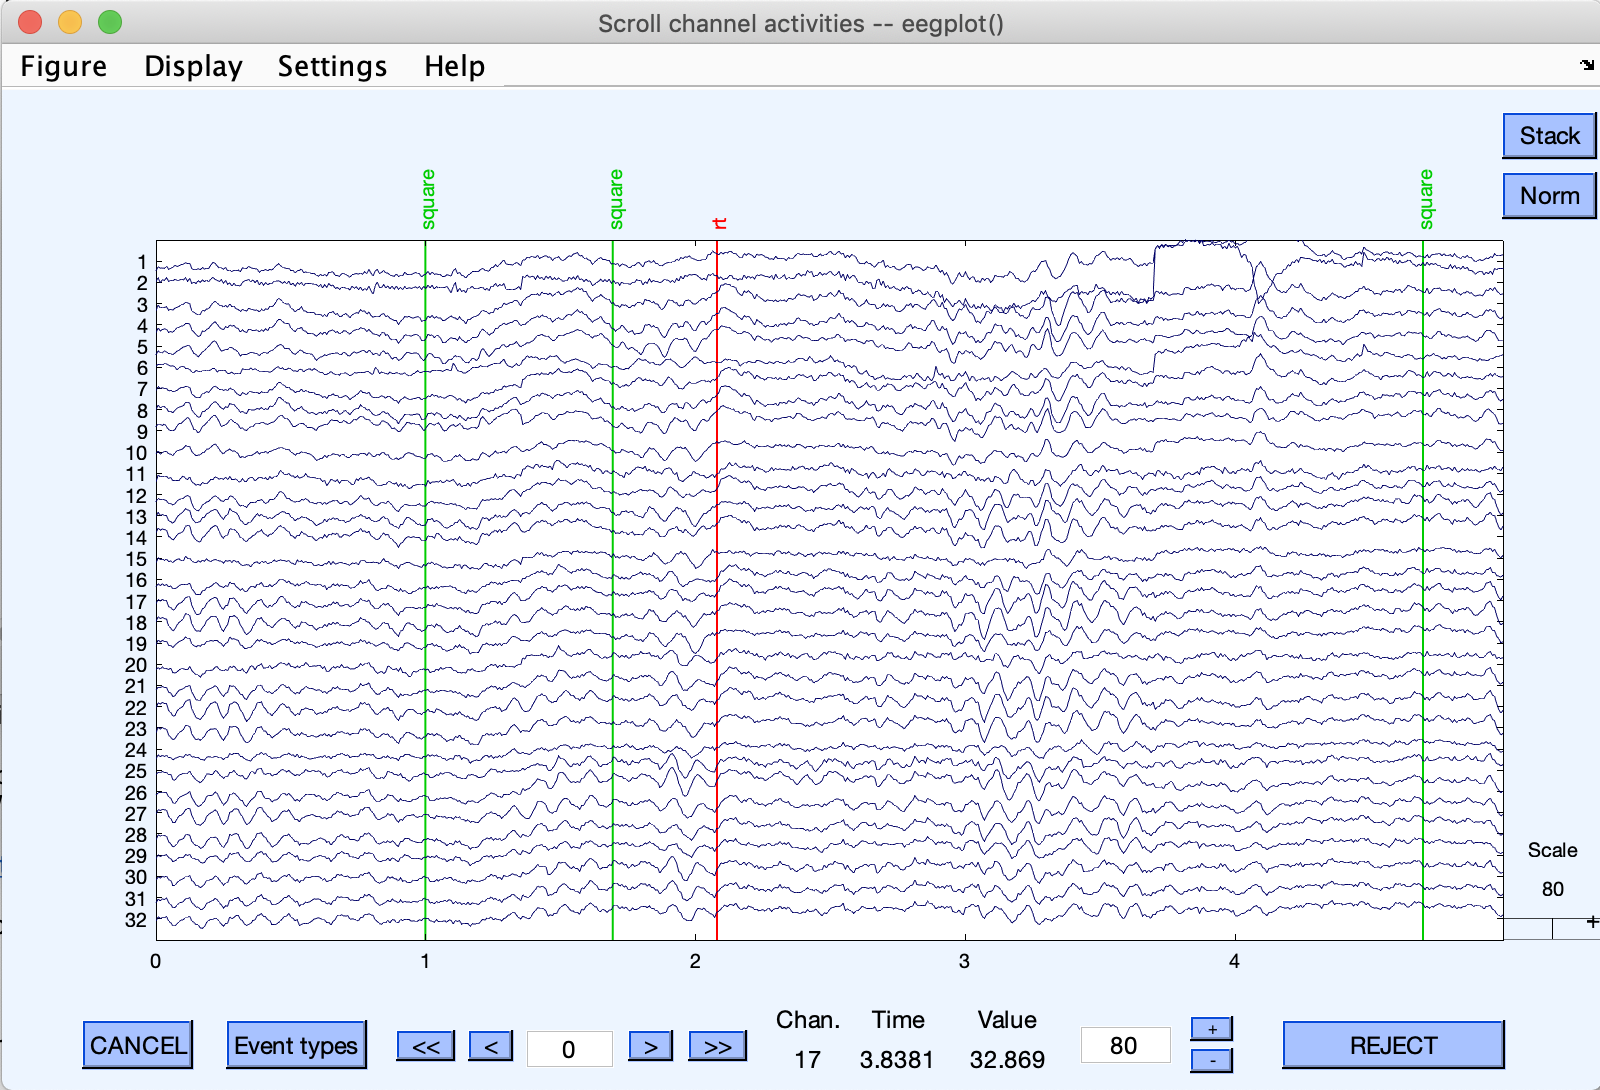This screenshot has height=1090, width=1600.
Task: Click the dock arrow in menu bar corner
Action: point(1587,65)
